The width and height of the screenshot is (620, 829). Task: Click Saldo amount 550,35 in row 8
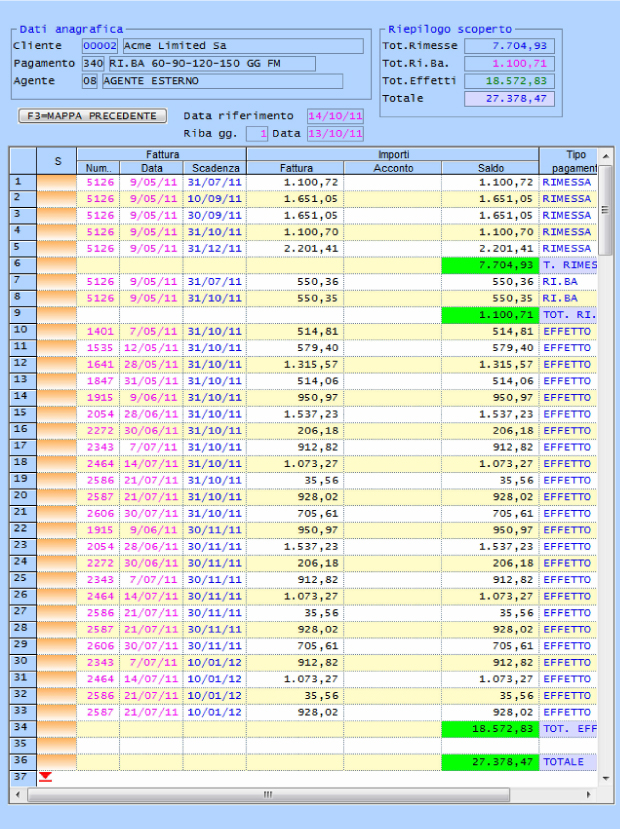[x=512, y=298]
